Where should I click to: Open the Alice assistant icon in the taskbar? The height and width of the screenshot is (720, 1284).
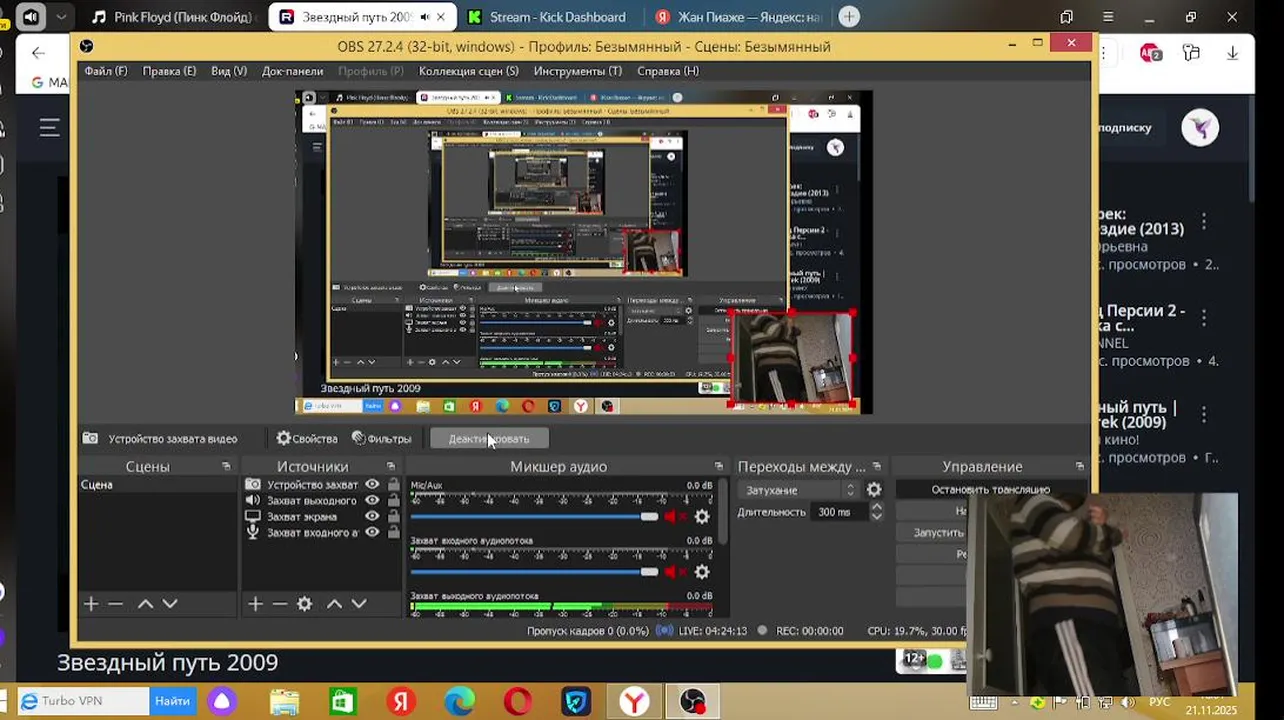tap(222, 702)
